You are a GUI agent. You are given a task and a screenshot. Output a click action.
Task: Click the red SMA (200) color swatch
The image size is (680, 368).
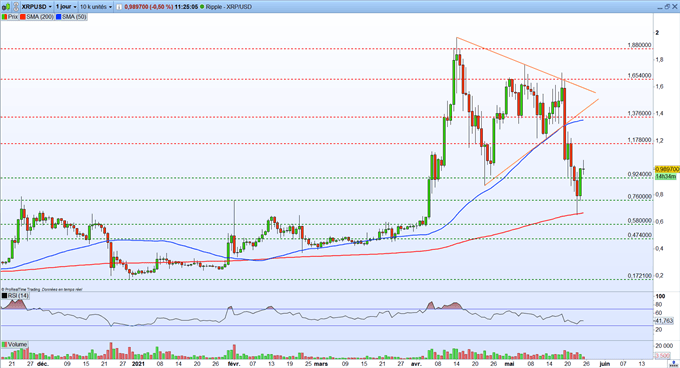23,17
